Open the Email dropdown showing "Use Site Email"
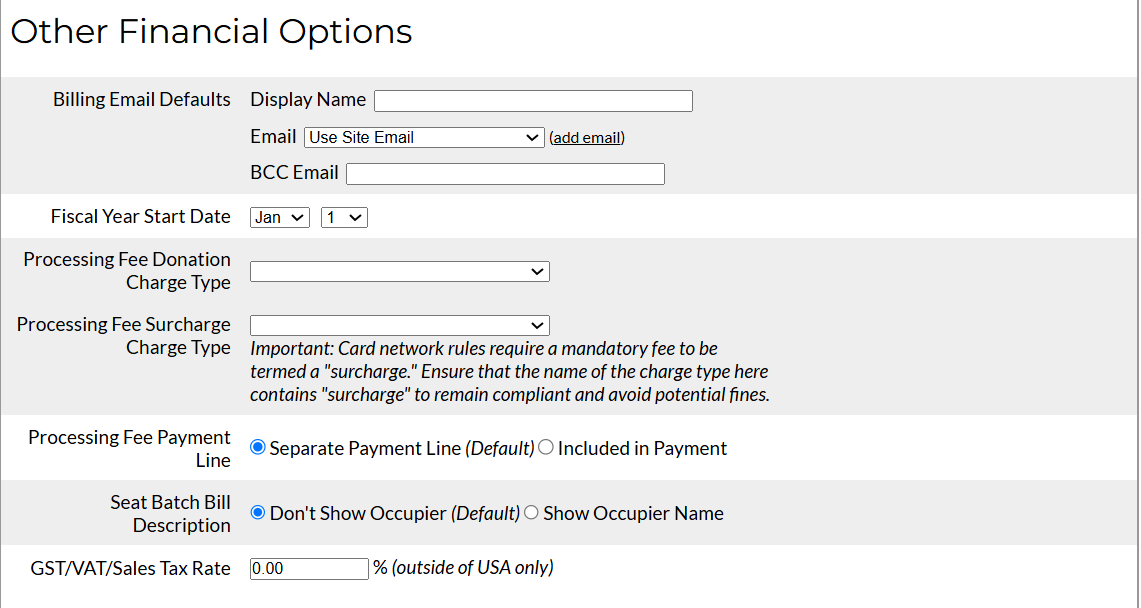Image resolution: width=1141 pixels, height=608 pixels. click(423, 137)
